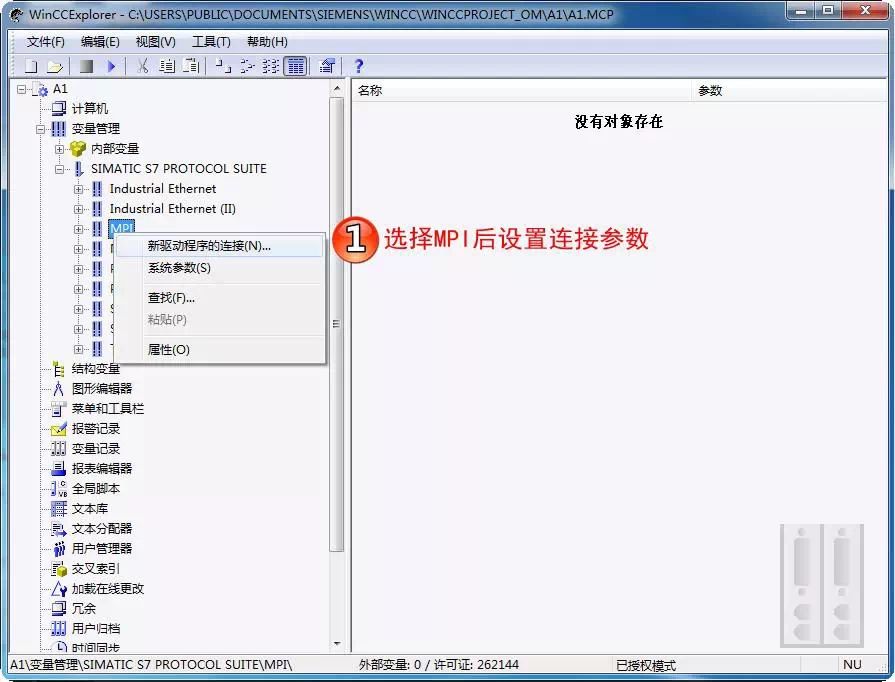Choose 属性(O) in the context menu
Image resolution: width=895 pixels, height=682 pixels.
click(220, 350)
